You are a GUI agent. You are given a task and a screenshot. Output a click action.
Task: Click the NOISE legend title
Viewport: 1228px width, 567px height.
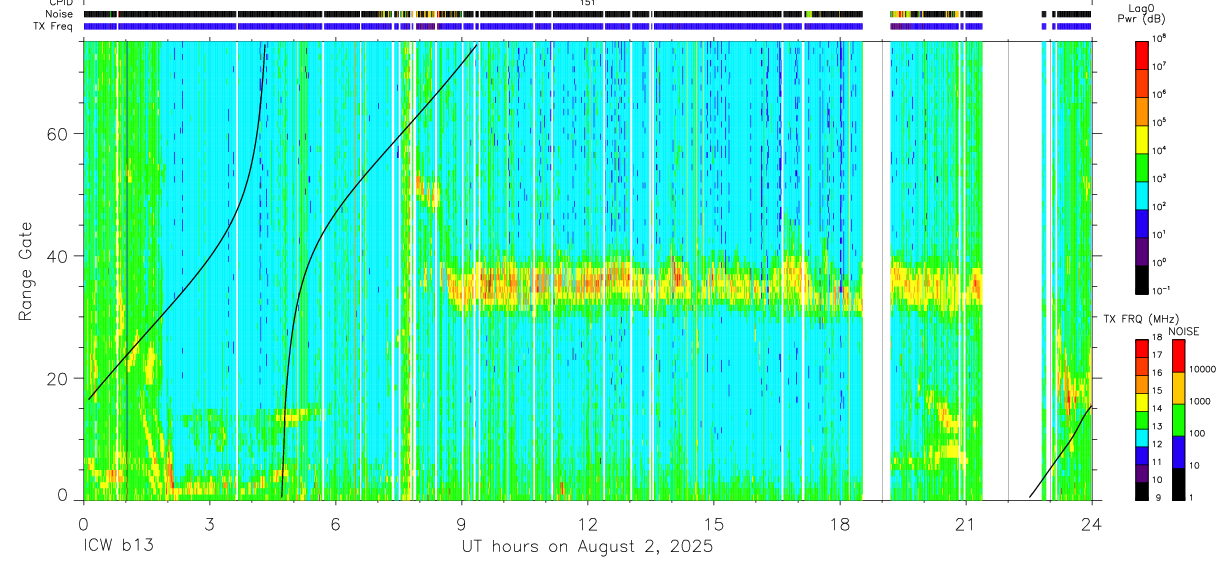[1182, 330]
